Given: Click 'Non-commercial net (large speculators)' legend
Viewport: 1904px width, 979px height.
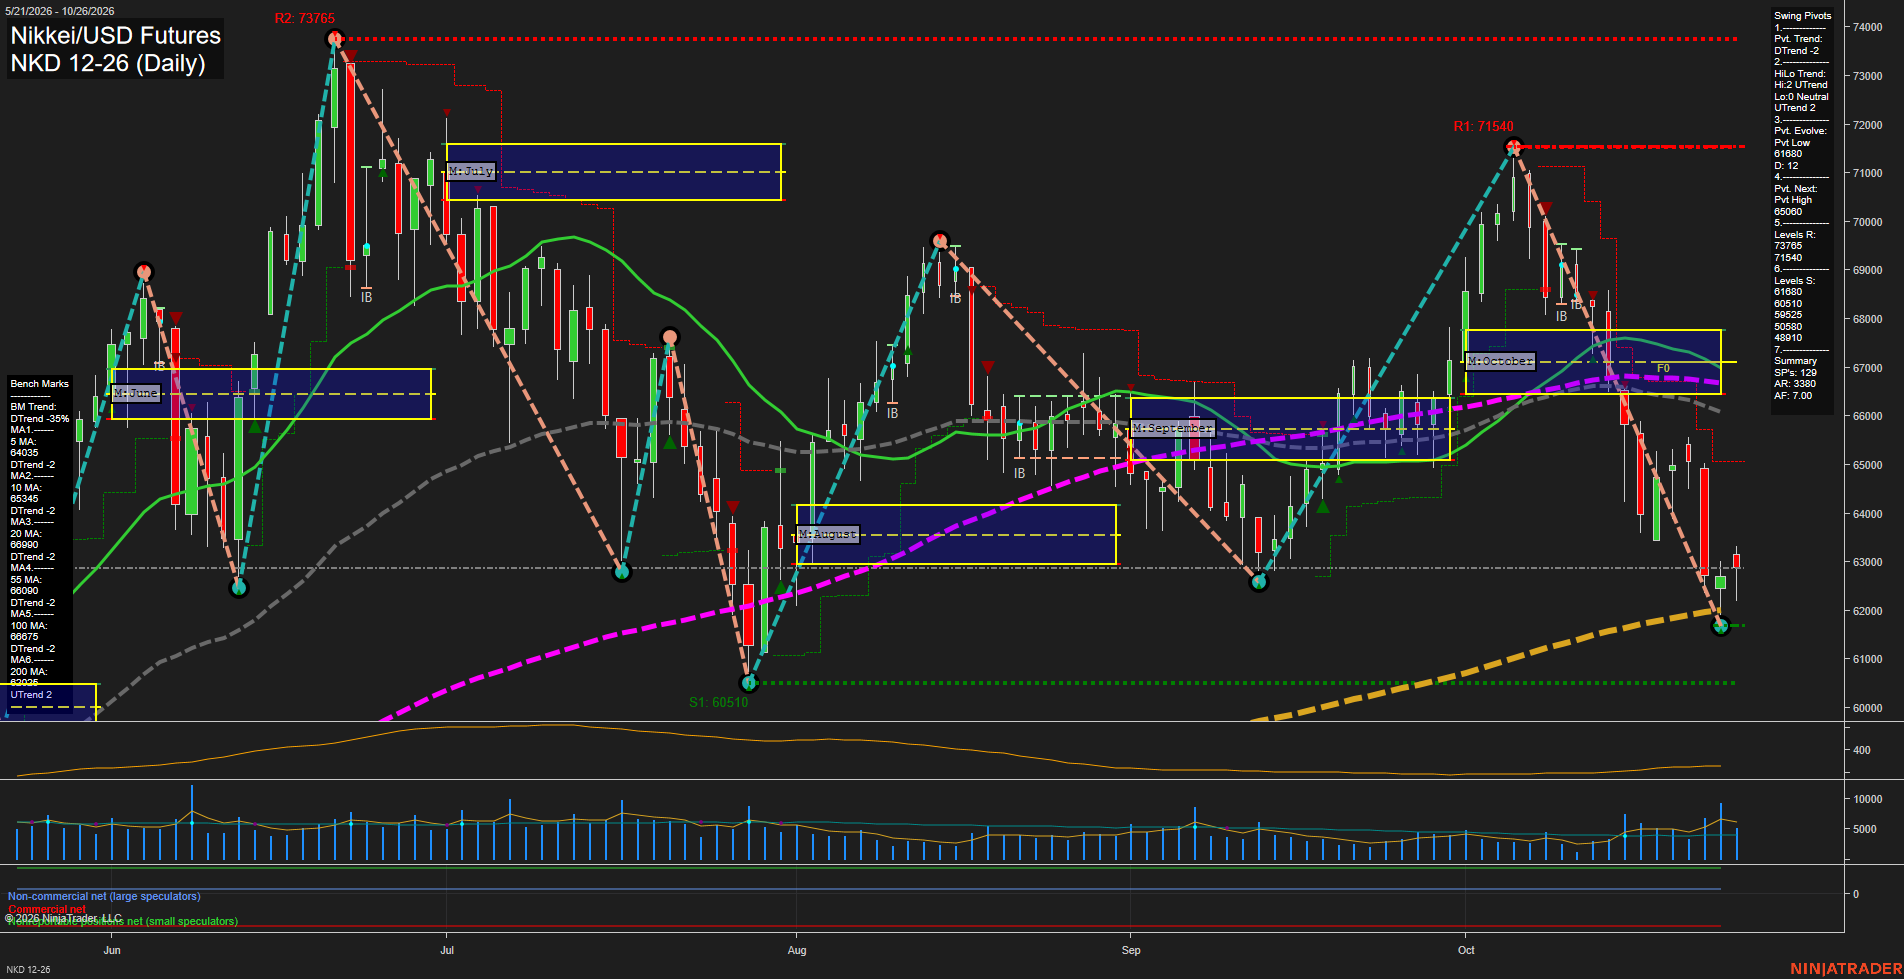Looking at the screenshot, I should (104, 897).
